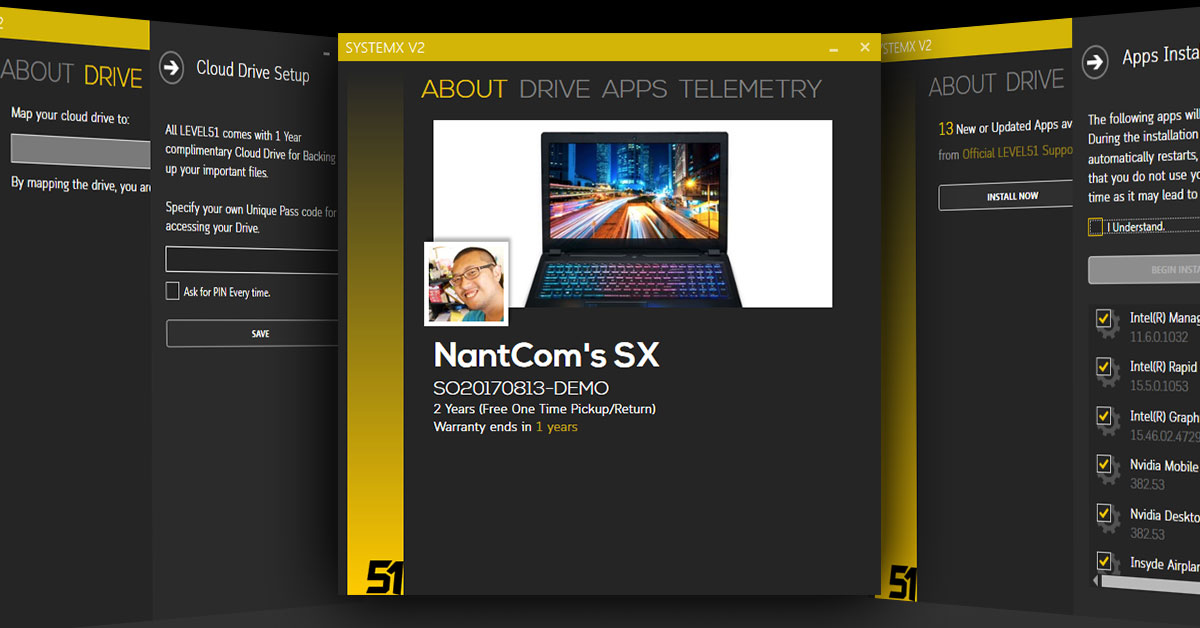Click the Cloud Drive Setup heading
The image size is (1200, 628).
(253, 71)
